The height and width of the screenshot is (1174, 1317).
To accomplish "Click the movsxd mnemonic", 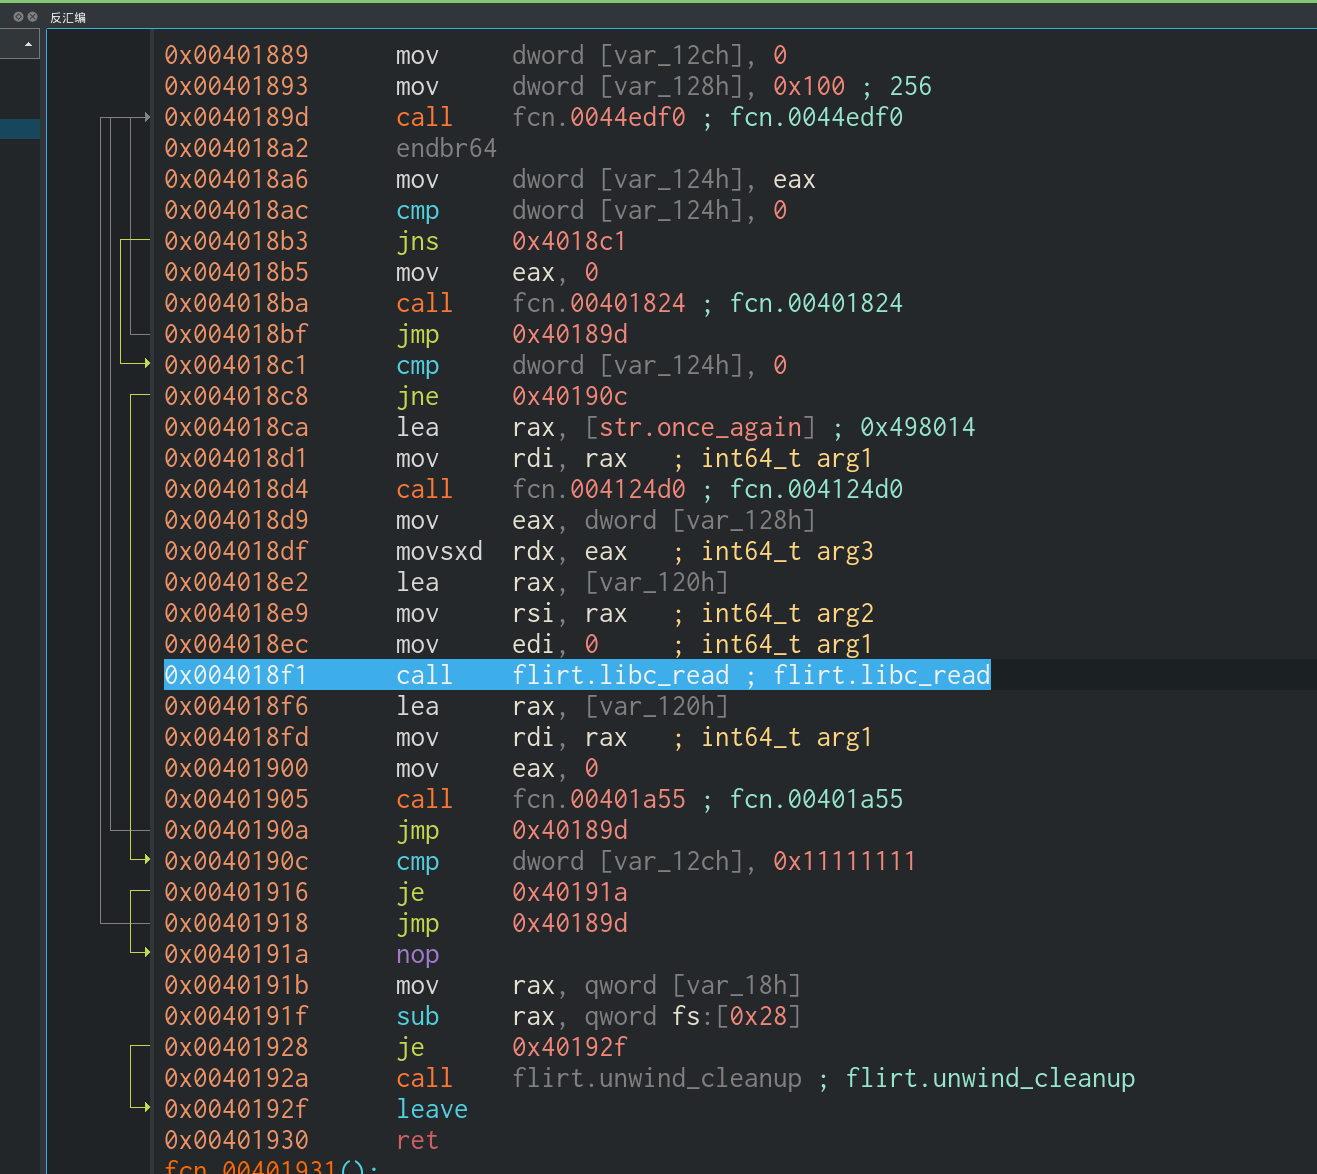I will click(x=439, y=551).
